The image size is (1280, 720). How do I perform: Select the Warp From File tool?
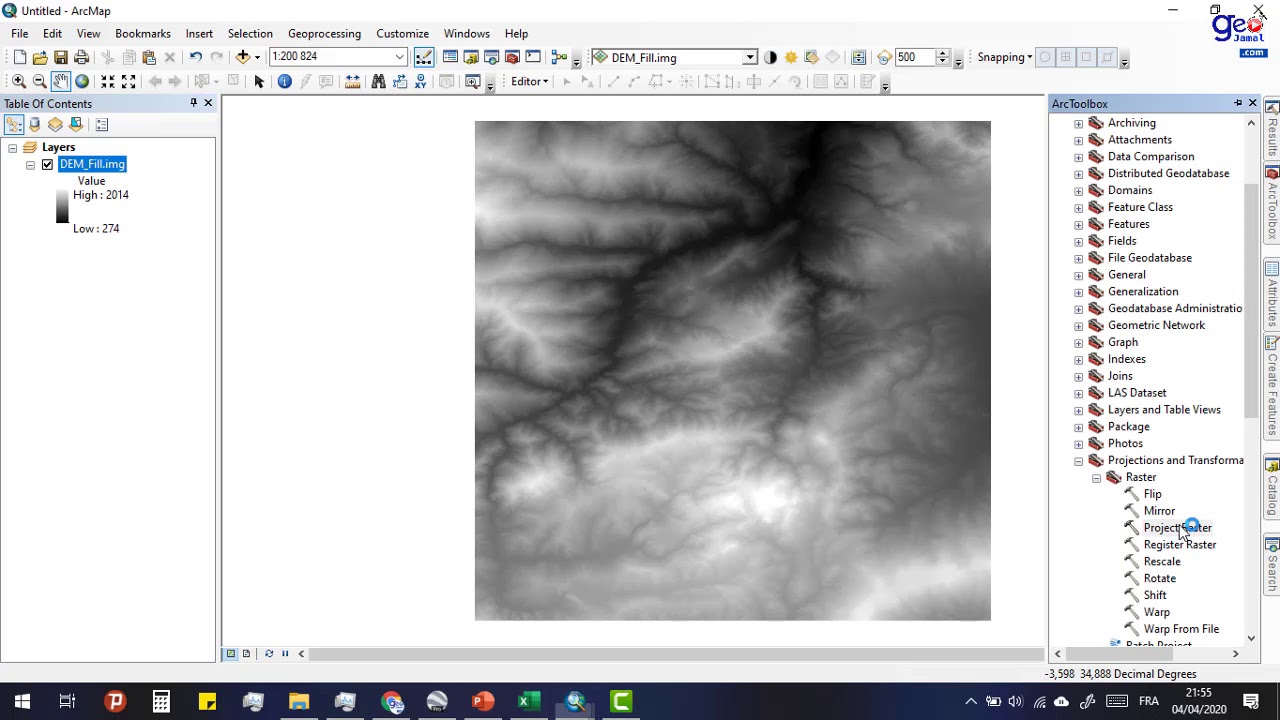pos(1181,629)
